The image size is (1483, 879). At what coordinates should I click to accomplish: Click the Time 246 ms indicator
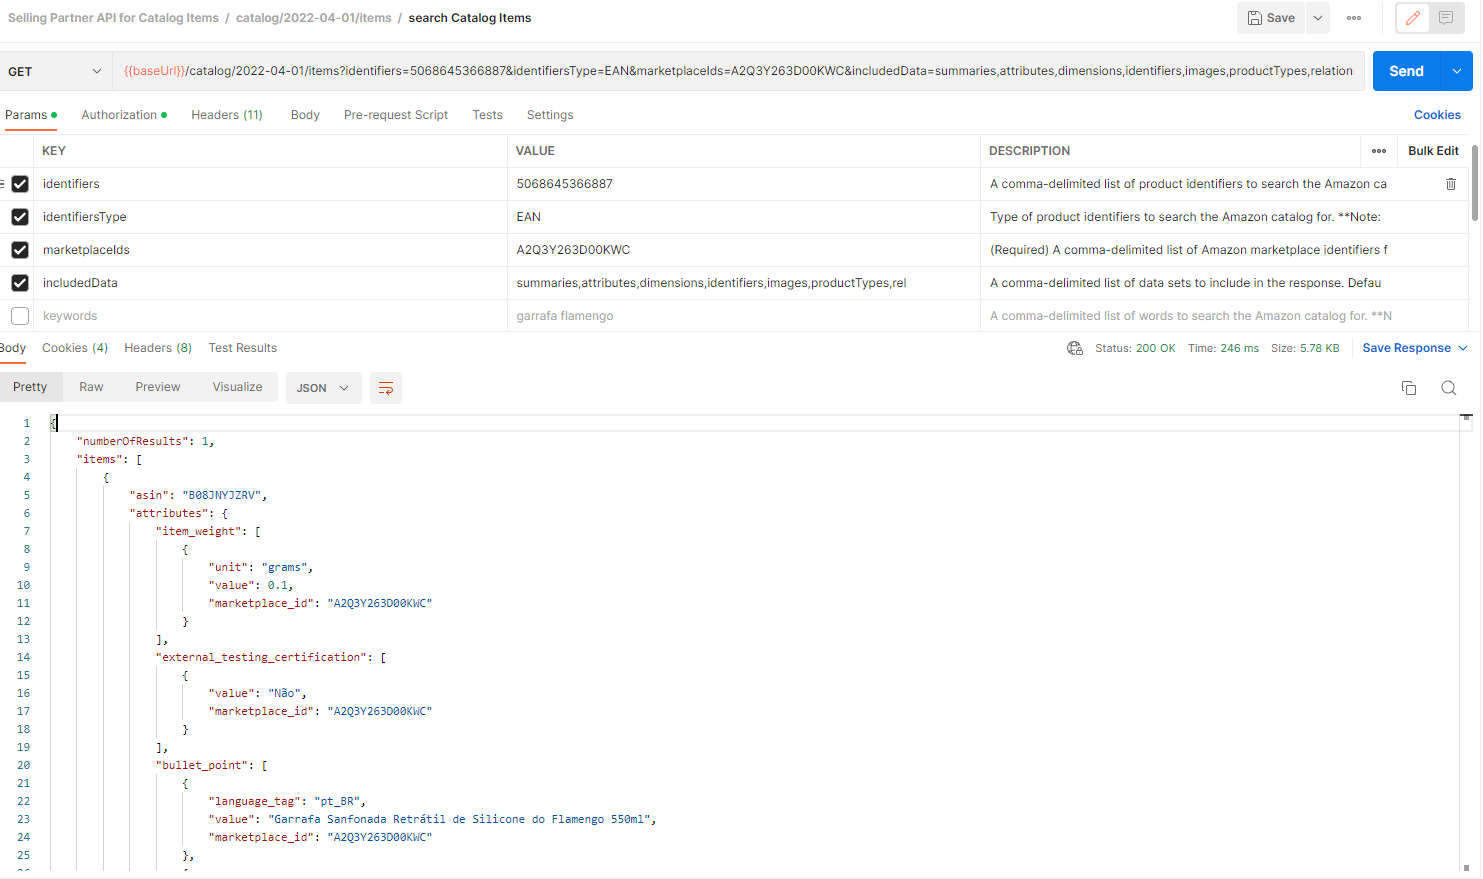(1223, 348)
